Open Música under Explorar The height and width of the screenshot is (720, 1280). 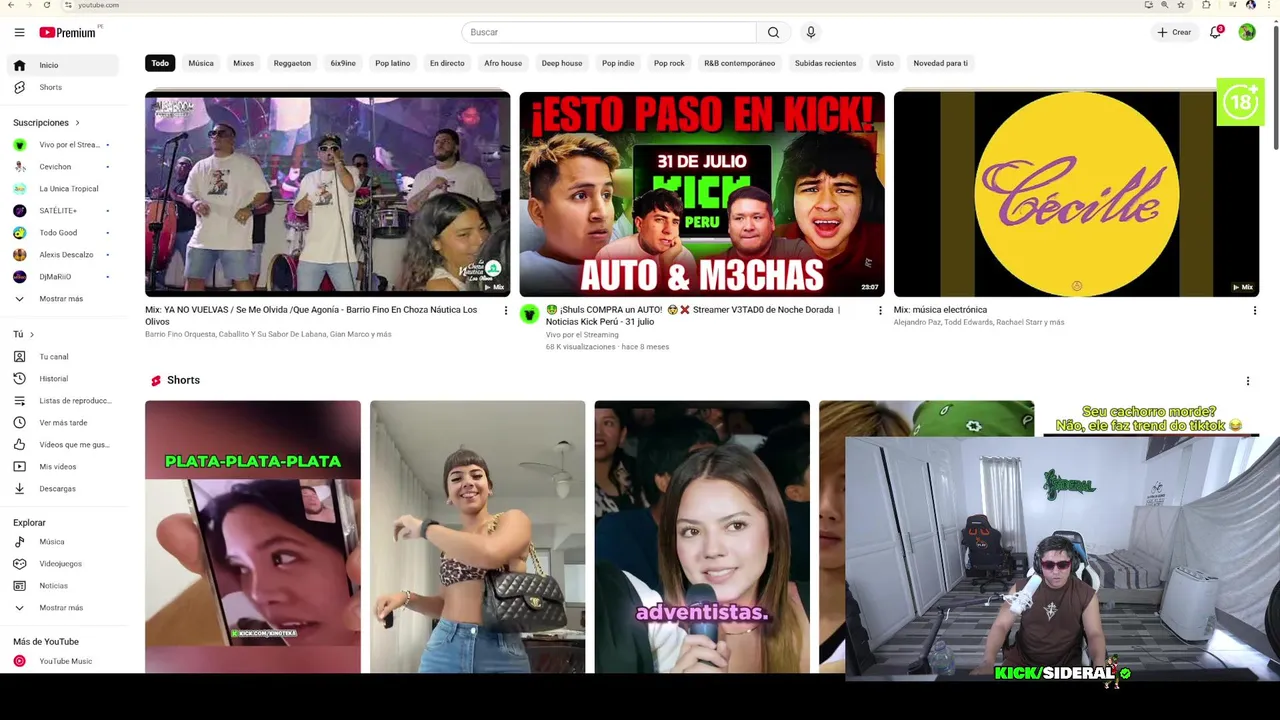(62, 541)
